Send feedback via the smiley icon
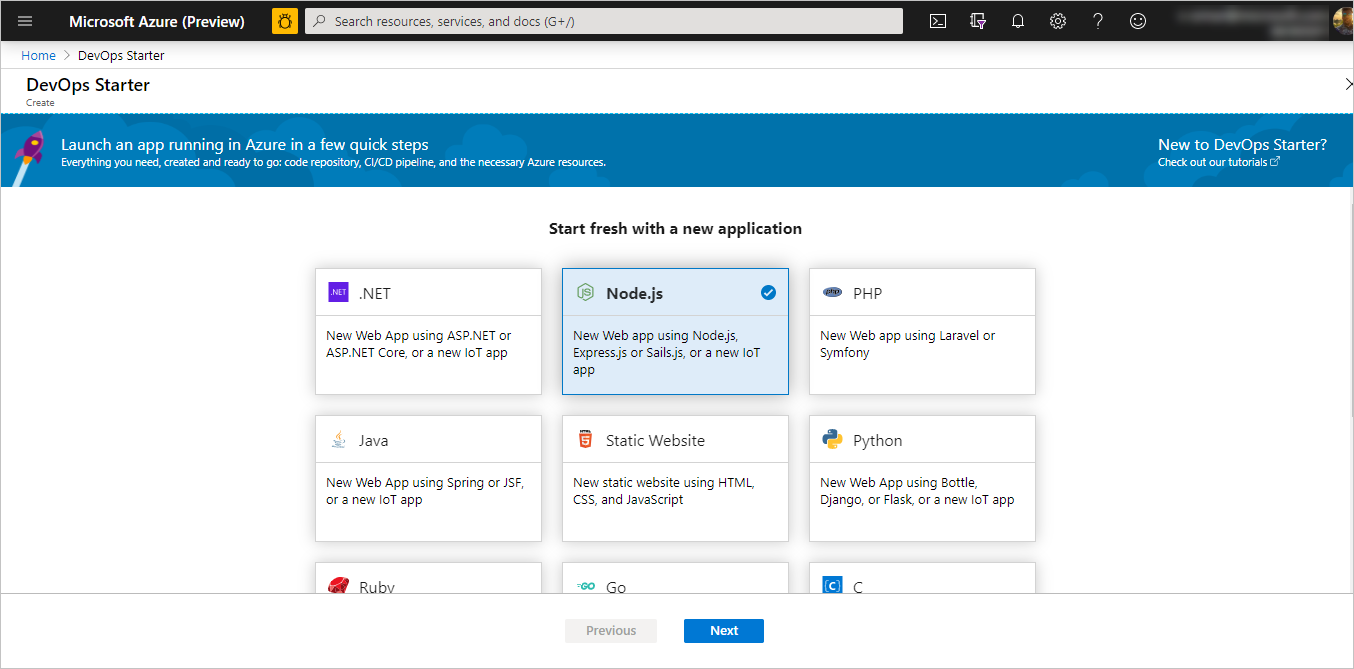The width and height of the screenshot is (1354, 669). tap(1138, 20)
